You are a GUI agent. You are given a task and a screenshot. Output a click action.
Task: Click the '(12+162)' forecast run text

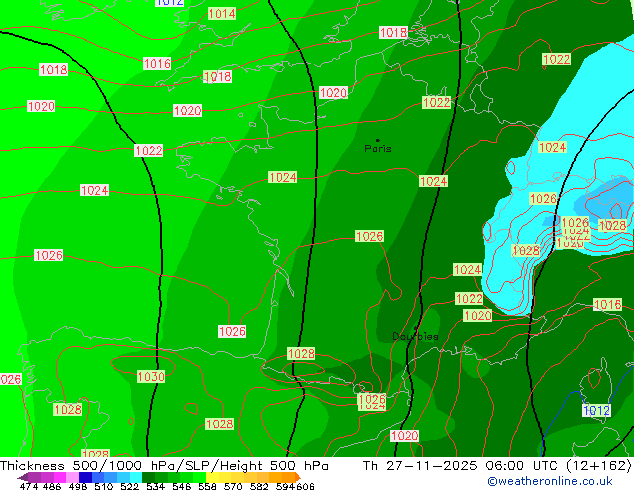coord(598,466)
